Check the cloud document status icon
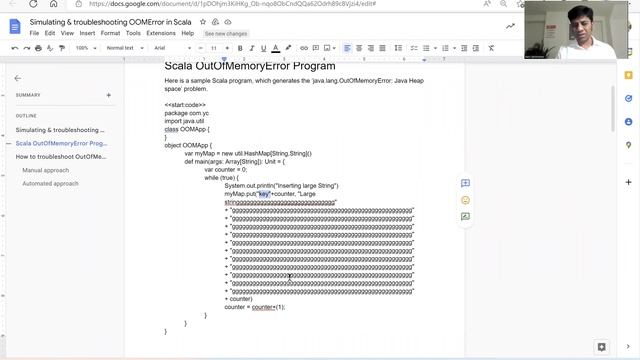This screenshot has height=360, width=640. pos(228,22)
